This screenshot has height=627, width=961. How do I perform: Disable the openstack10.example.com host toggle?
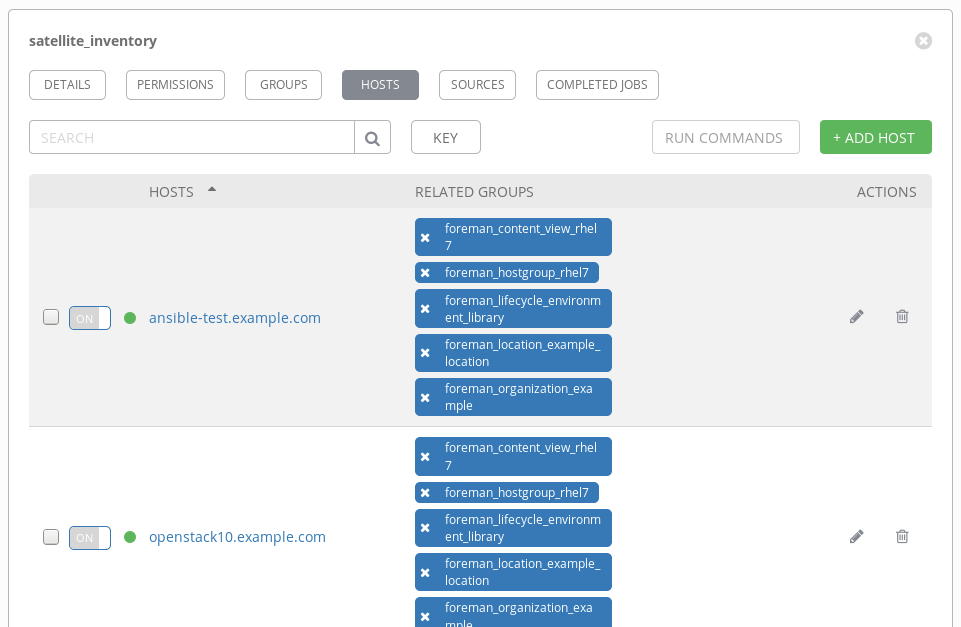(x=89, y=537)
